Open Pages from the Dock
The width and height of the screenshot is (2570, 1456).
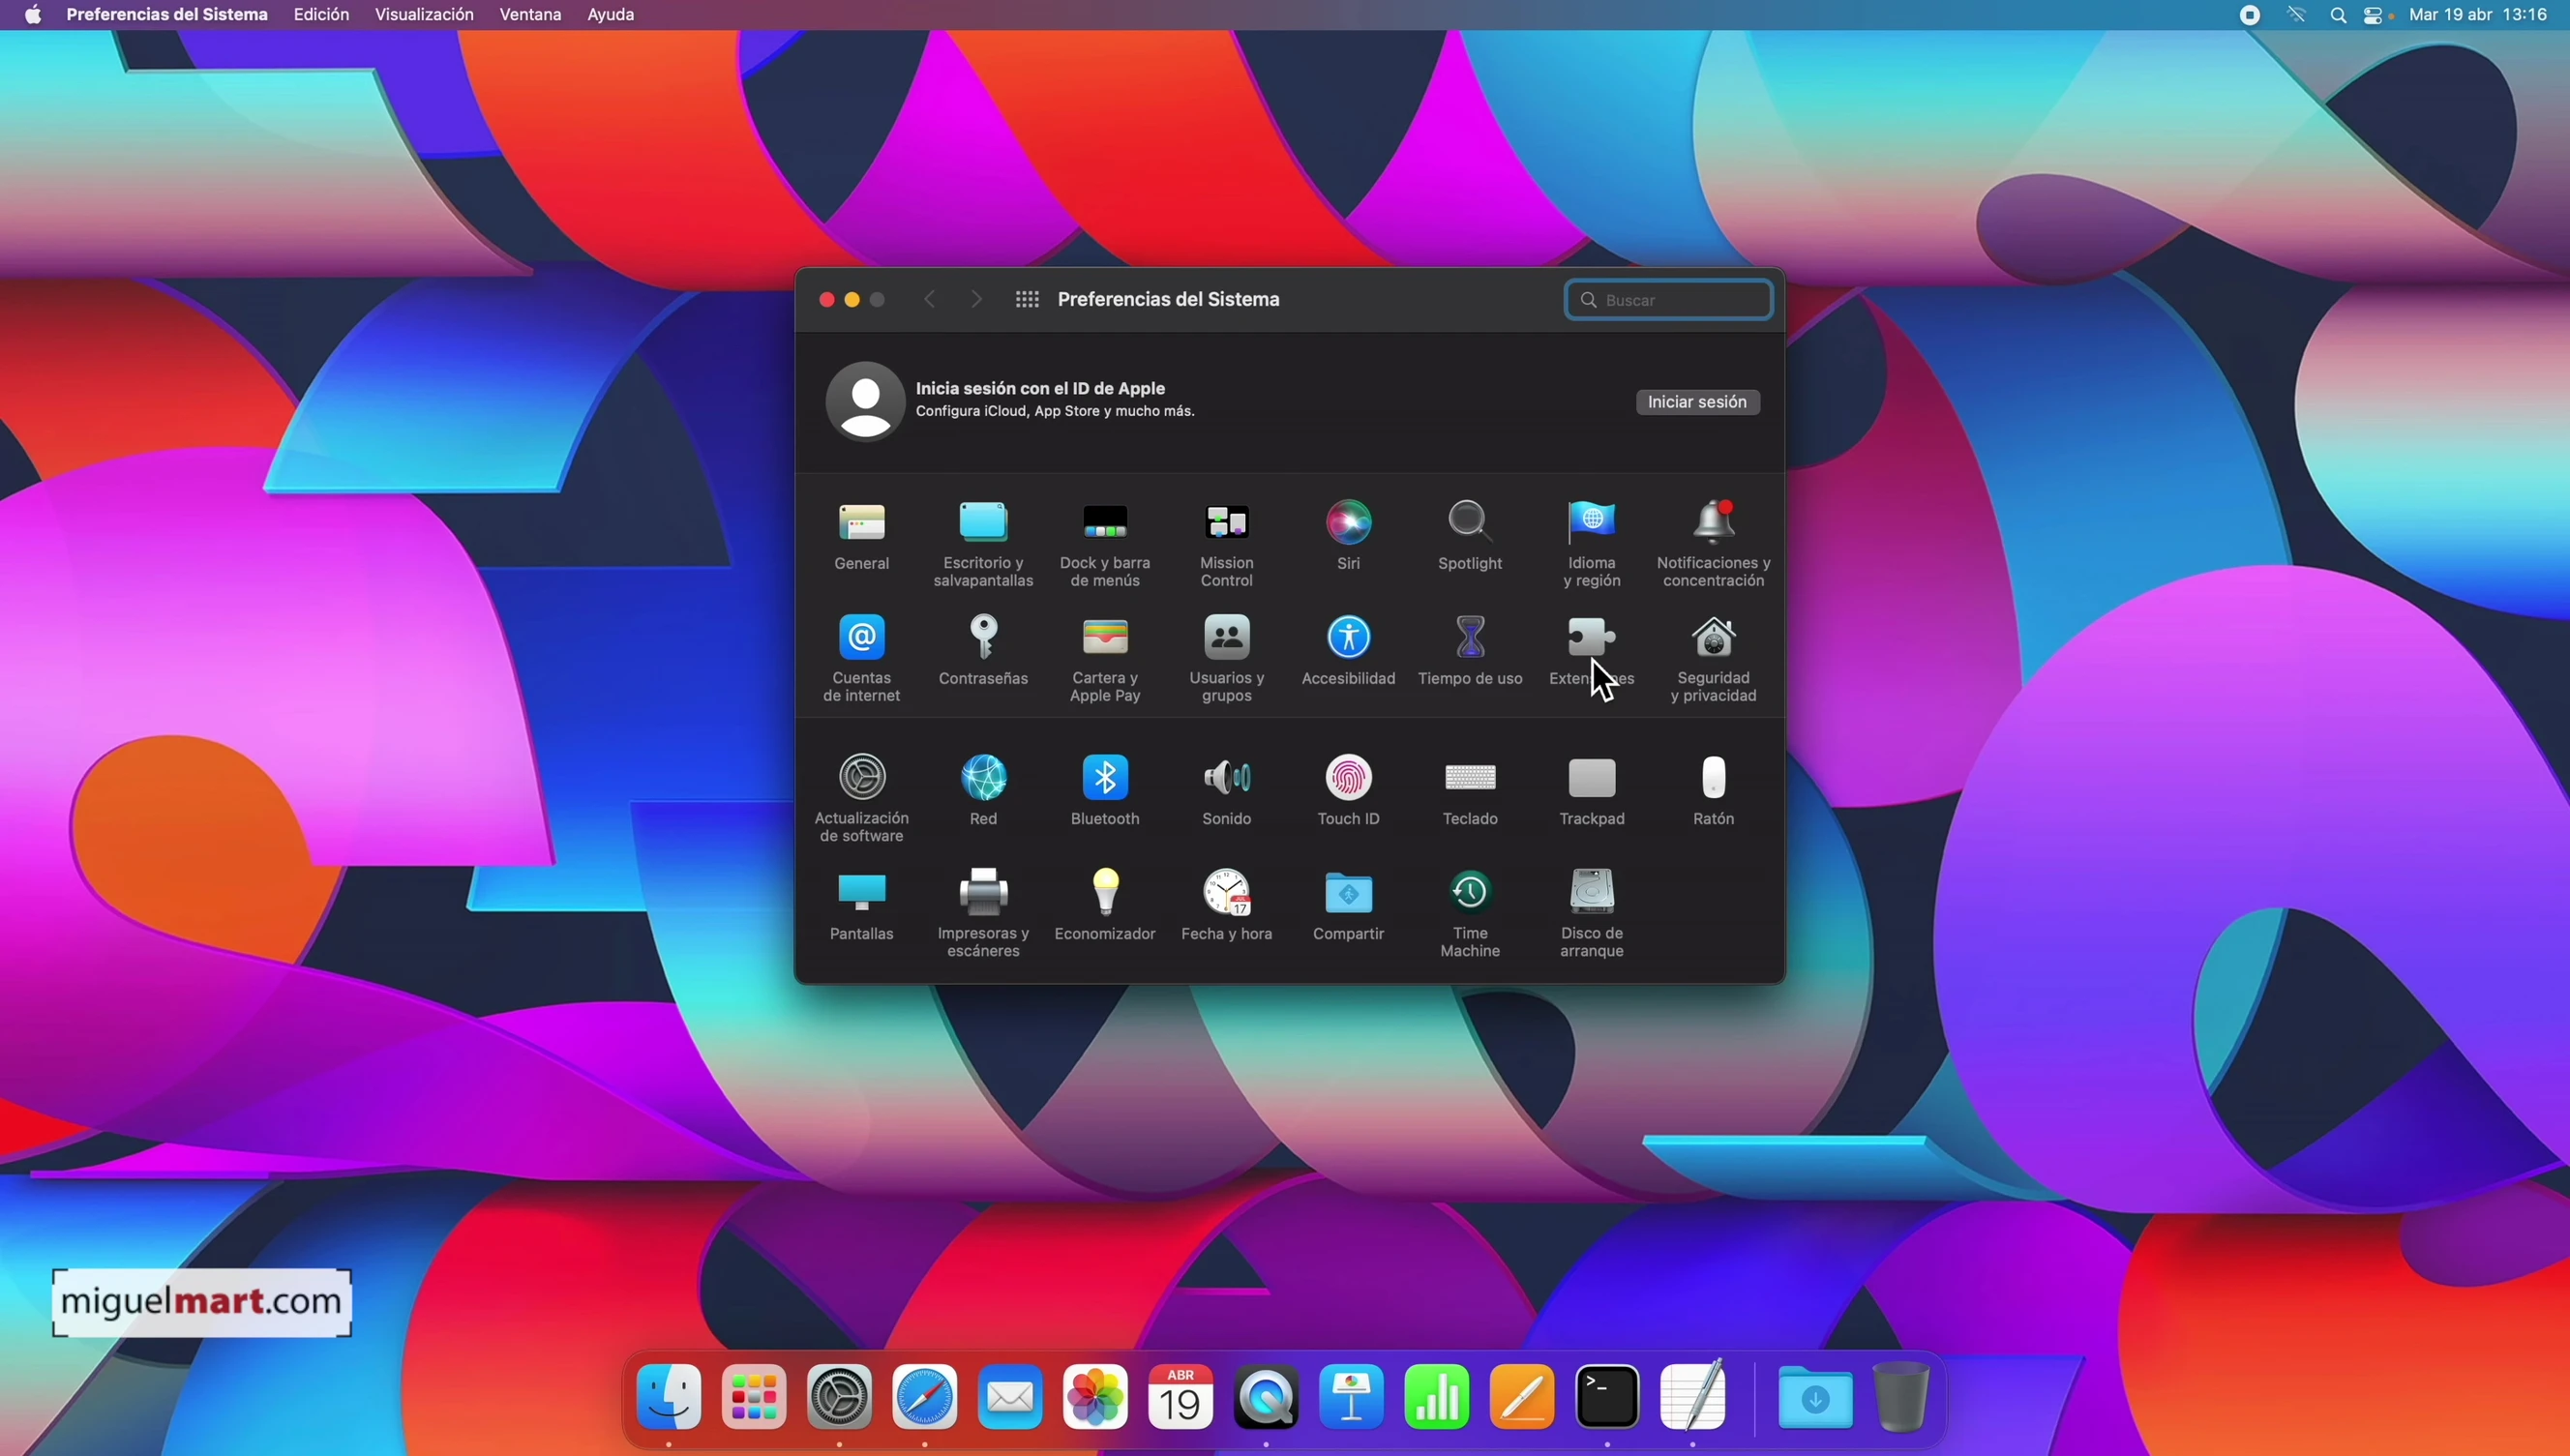coord(1522,1397)
